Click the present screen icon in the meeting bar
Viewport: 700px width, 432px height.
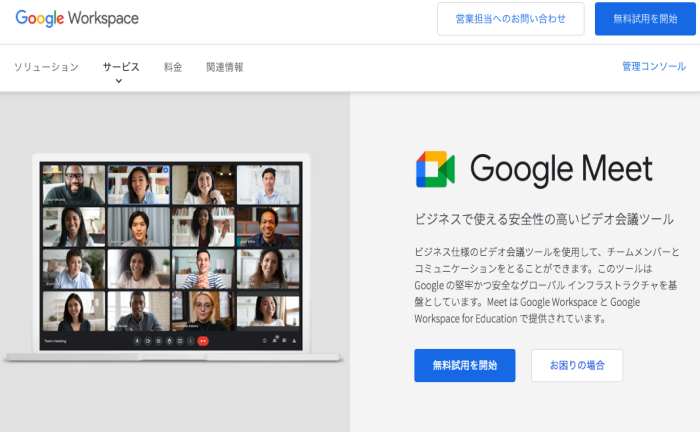point(180,341)
